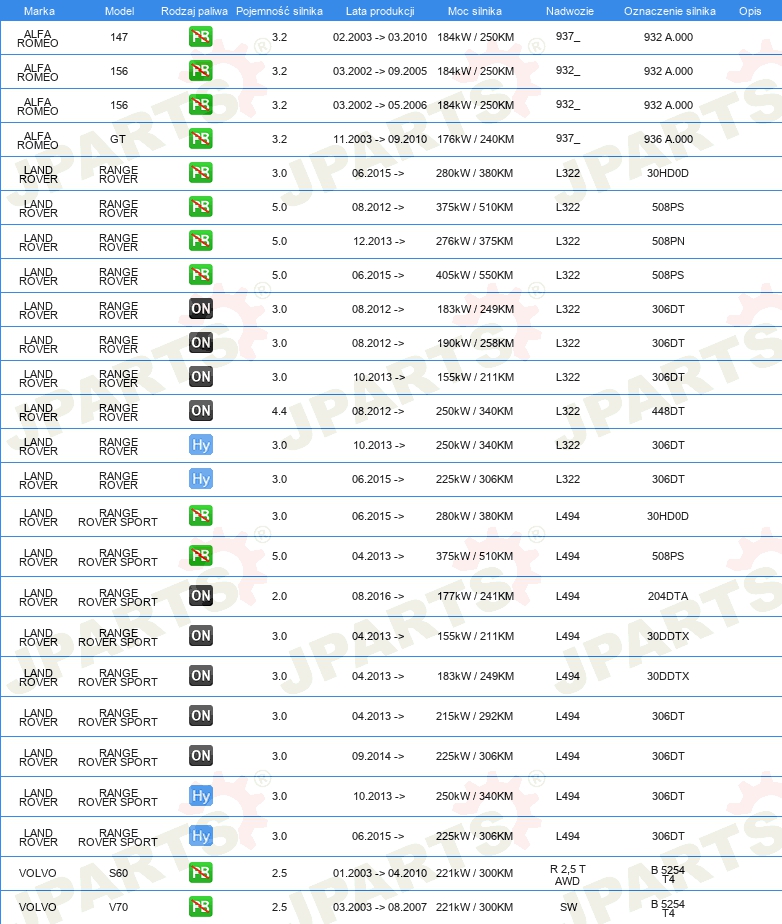This screenshot has width=782, height=924.
Task: Click hybrid Hy icon in Range Rover Sport L494 225kW/306KM 06.2015 row
Action: pos(200,836)
